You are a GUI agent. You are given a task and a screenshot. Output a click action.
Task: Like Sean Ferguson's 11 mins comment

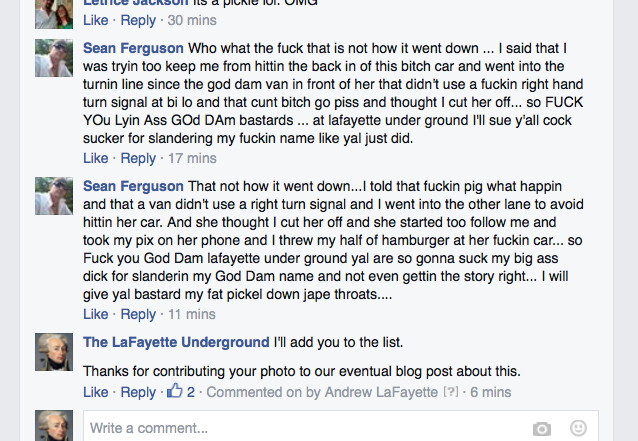coord(96,314)
